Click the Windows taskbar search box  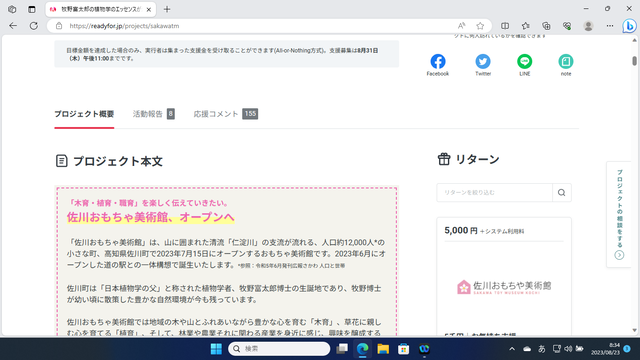279,349
